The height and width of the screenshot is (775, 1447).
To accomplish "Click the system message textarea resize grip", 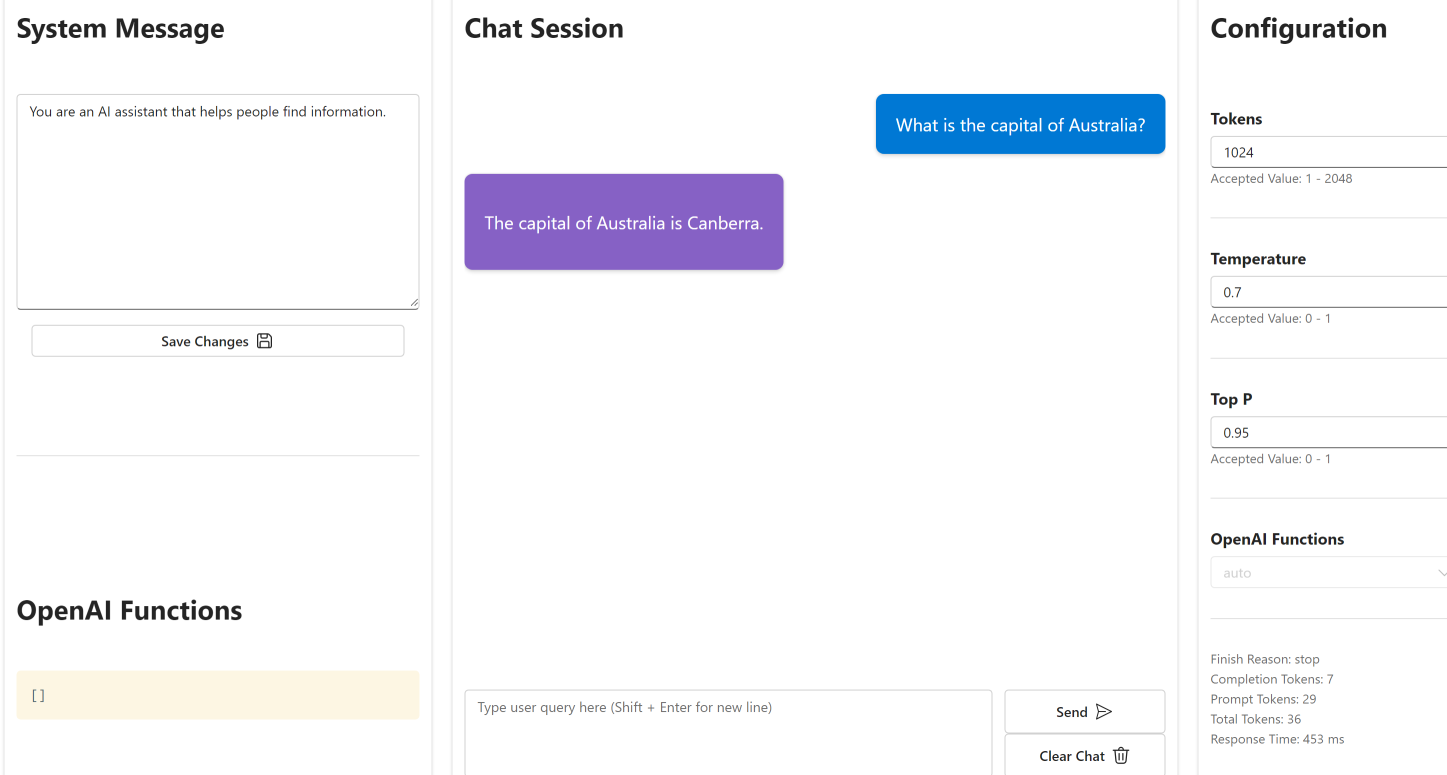I will (413, 303).
